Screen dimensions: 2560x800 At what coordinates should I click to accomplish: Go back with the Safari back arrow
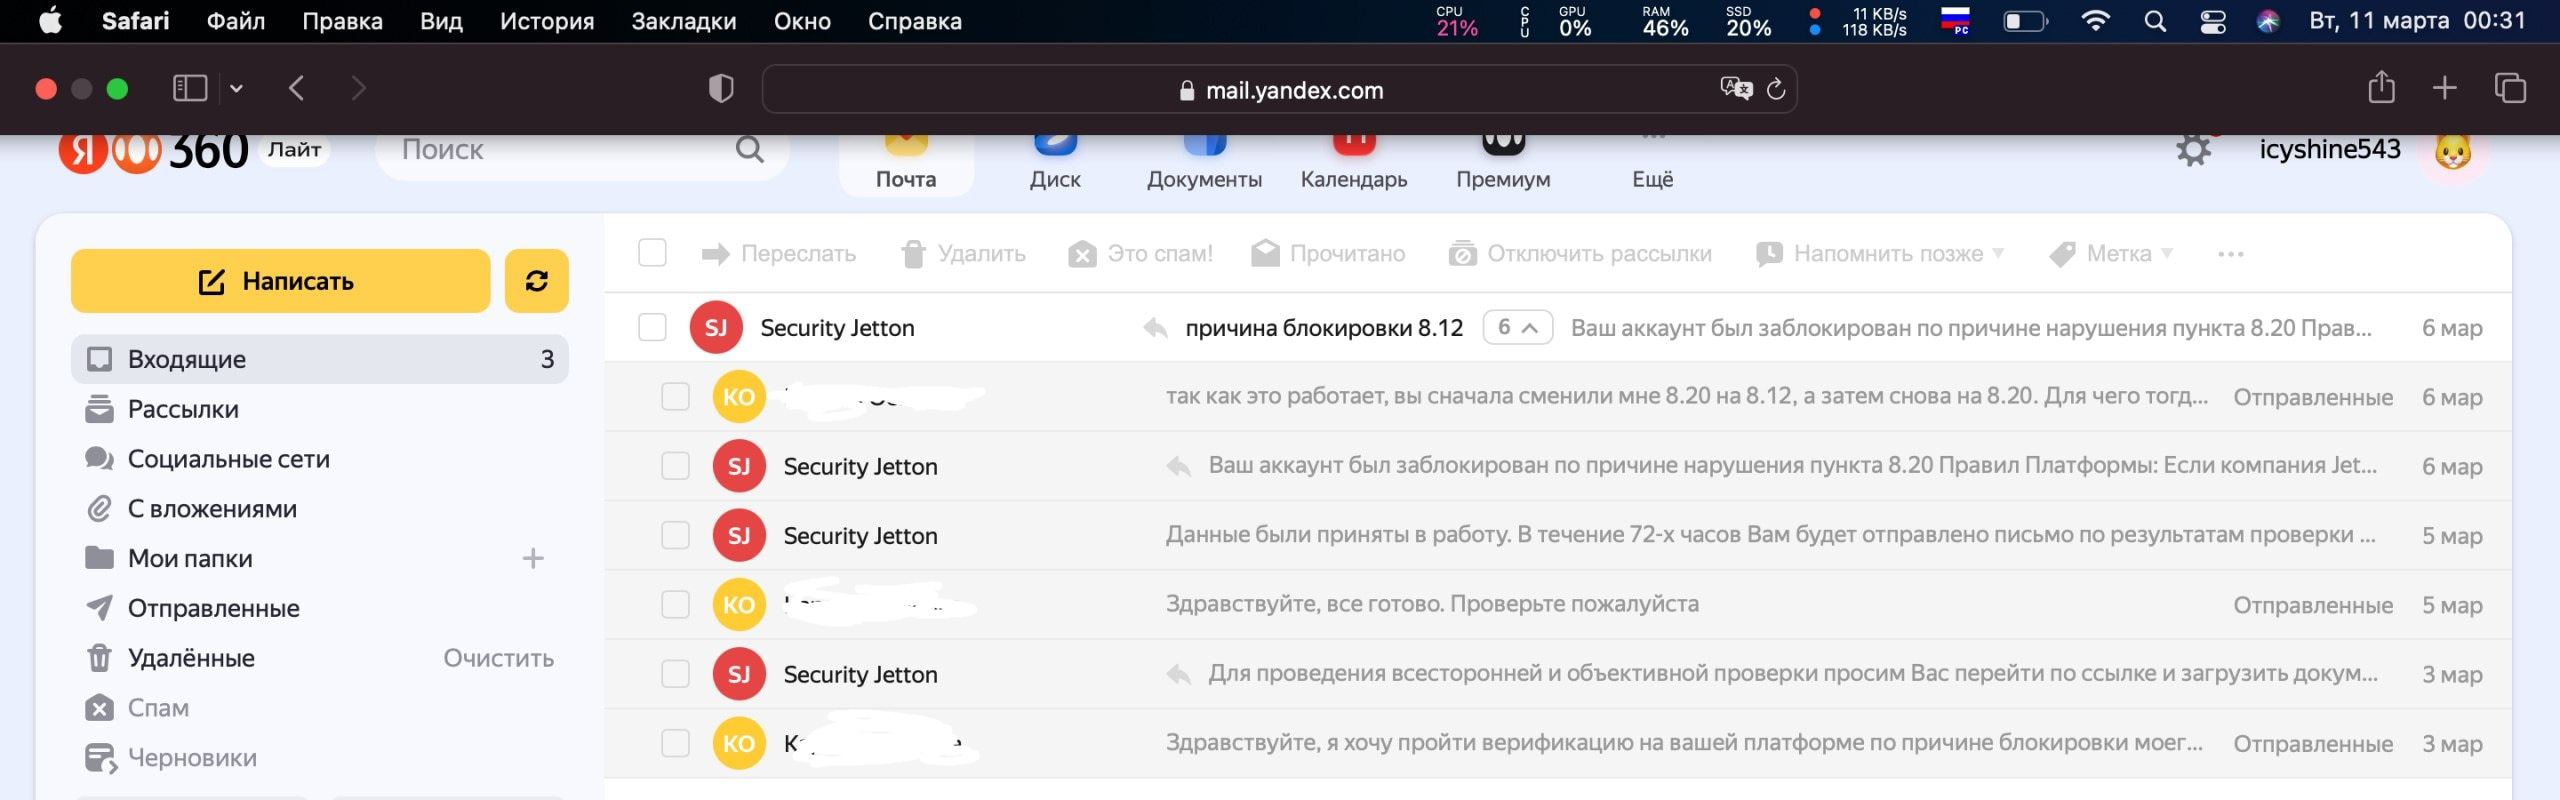point(296,89)
